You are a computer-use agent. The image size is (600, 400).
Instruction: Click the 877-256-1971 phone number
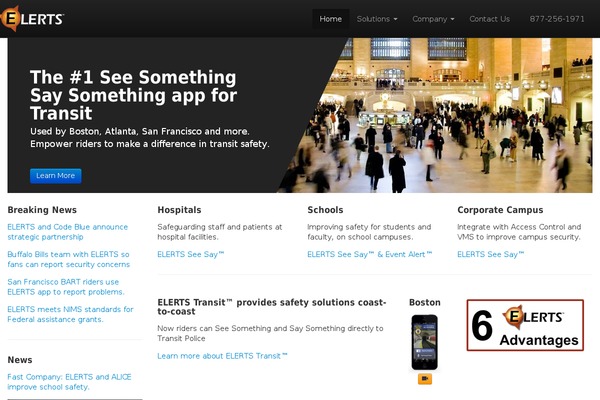(557, 19)
